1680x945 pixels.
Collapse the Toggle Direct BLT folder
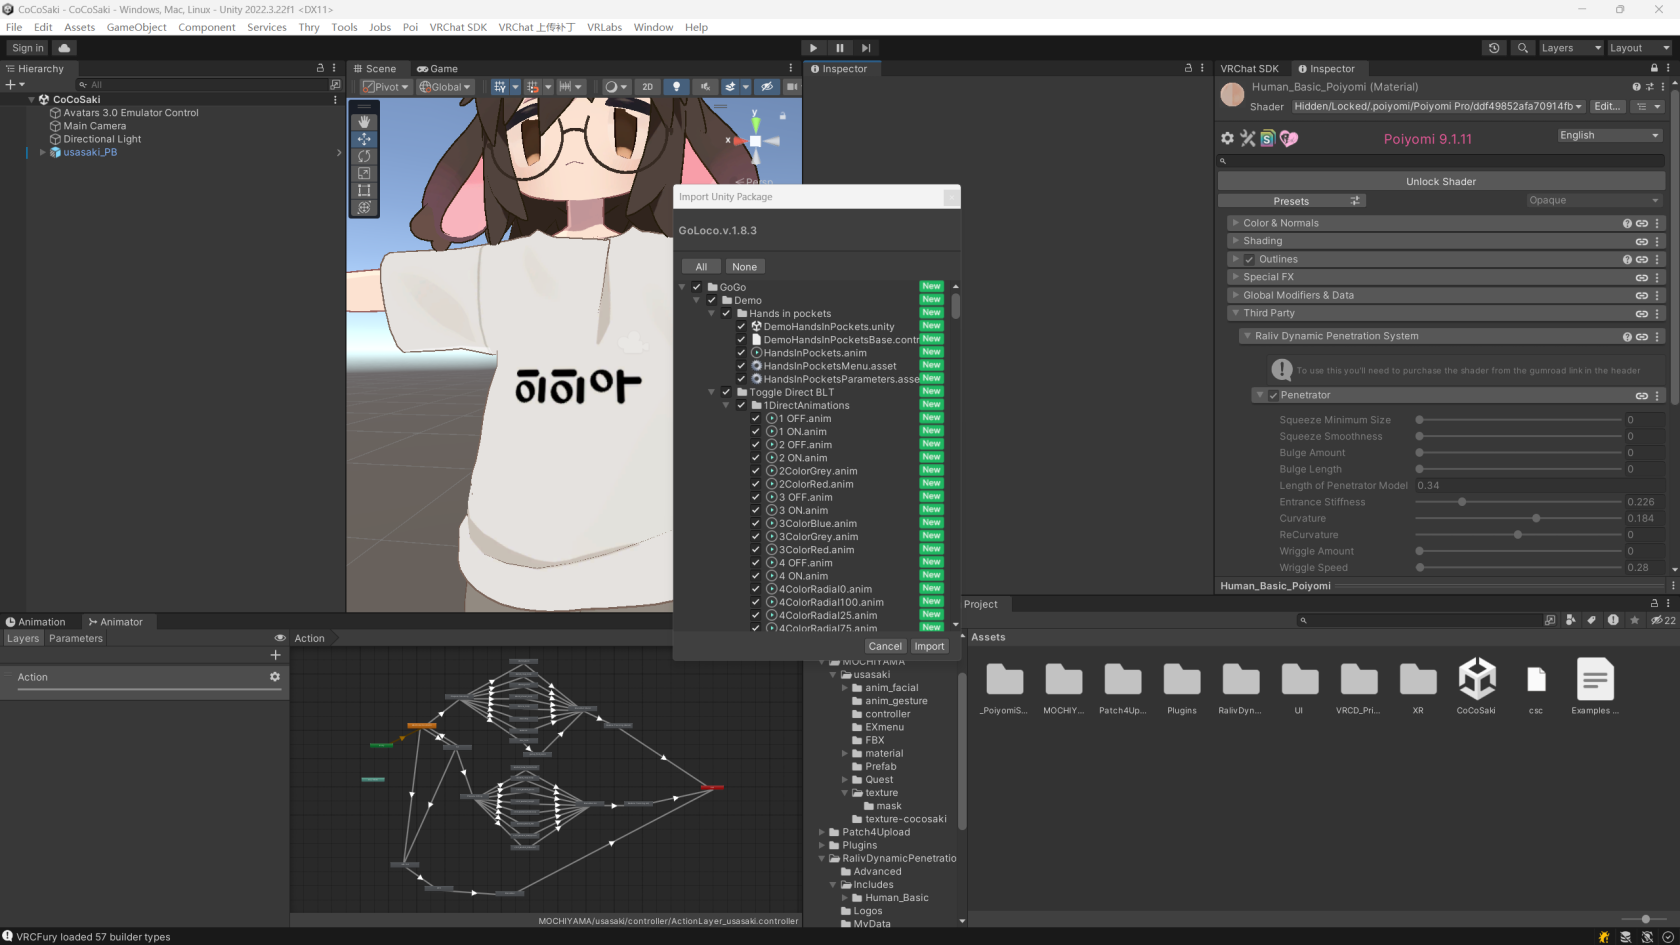pyautogui.click(x=711, y=392)
